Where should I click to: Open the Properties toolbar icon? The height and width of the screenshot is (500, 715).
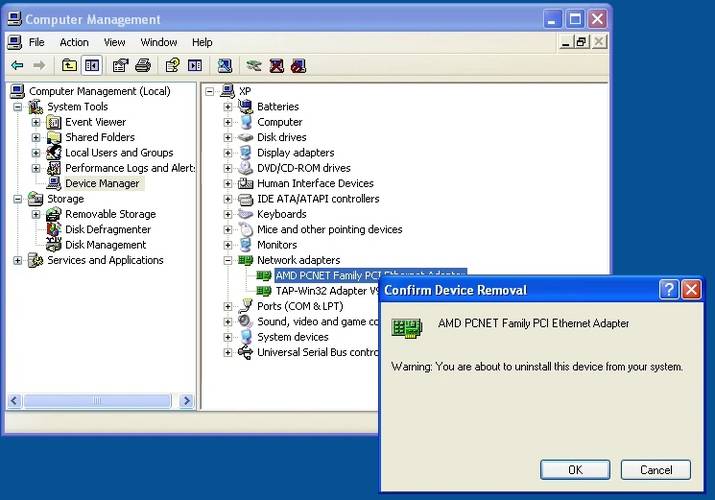tap(120, 66)
